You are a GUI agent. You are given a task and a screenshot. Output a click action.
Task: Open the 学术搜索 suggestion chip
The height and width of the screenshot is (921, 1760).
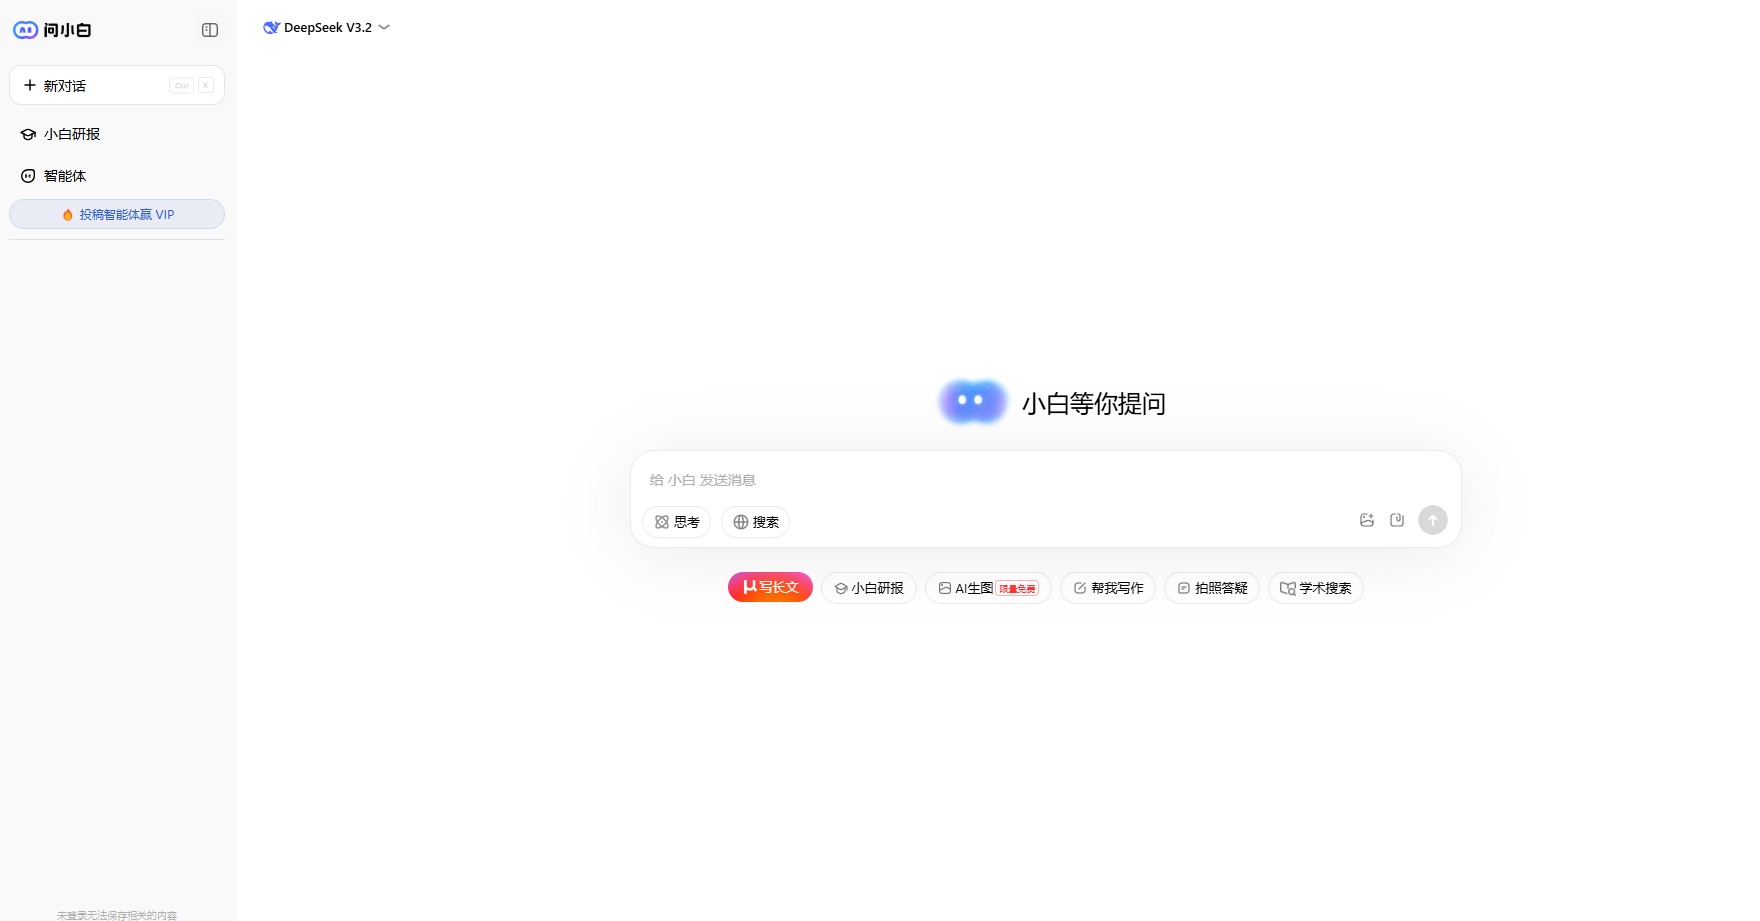(1315, 588)
